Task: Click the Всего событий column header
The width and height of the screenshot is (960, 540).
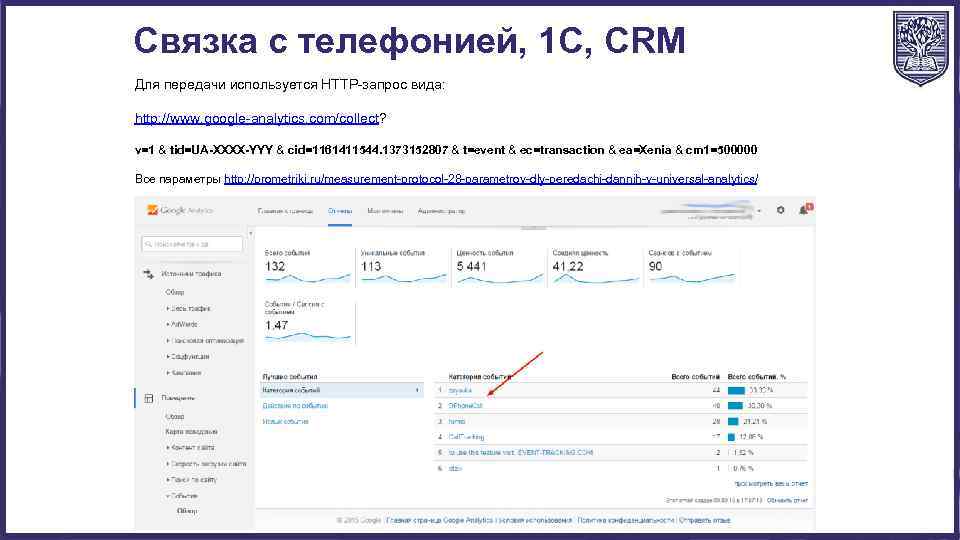Action: click(696, 377)
